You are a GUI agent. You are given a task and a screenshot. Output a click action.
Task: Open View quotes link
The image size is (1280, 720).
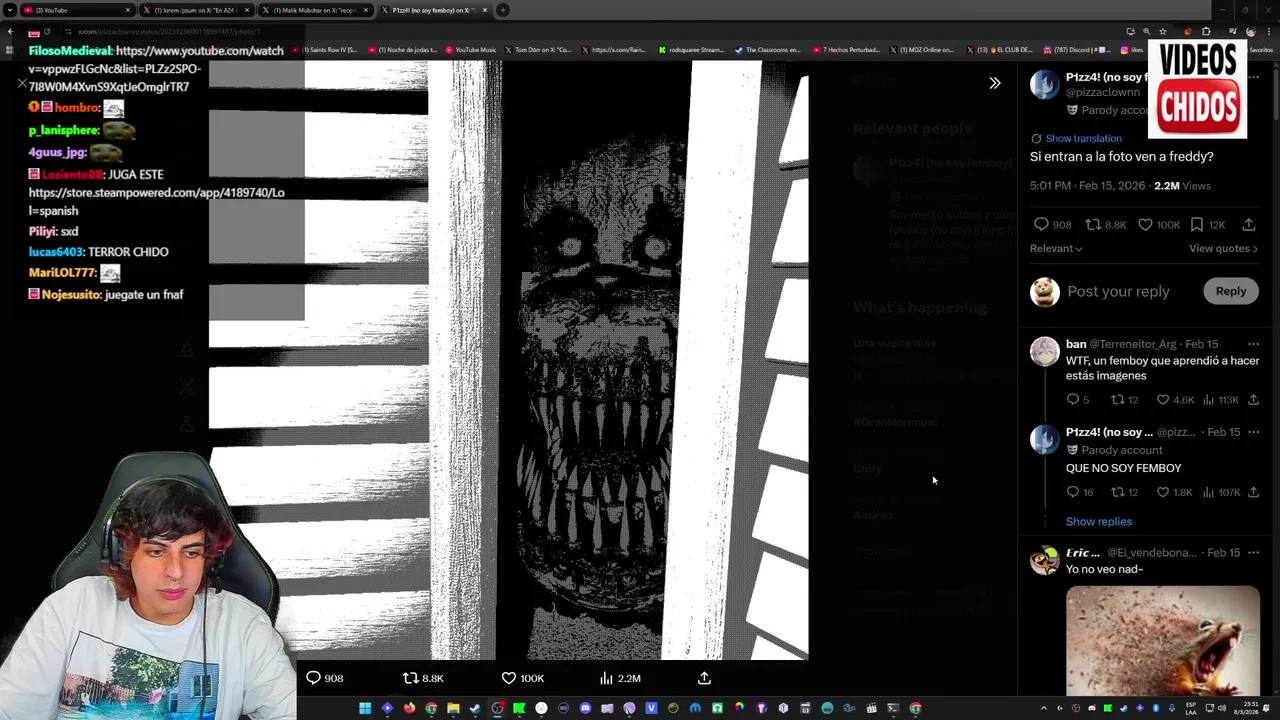pyautogui.click(x=1223, y=248)
